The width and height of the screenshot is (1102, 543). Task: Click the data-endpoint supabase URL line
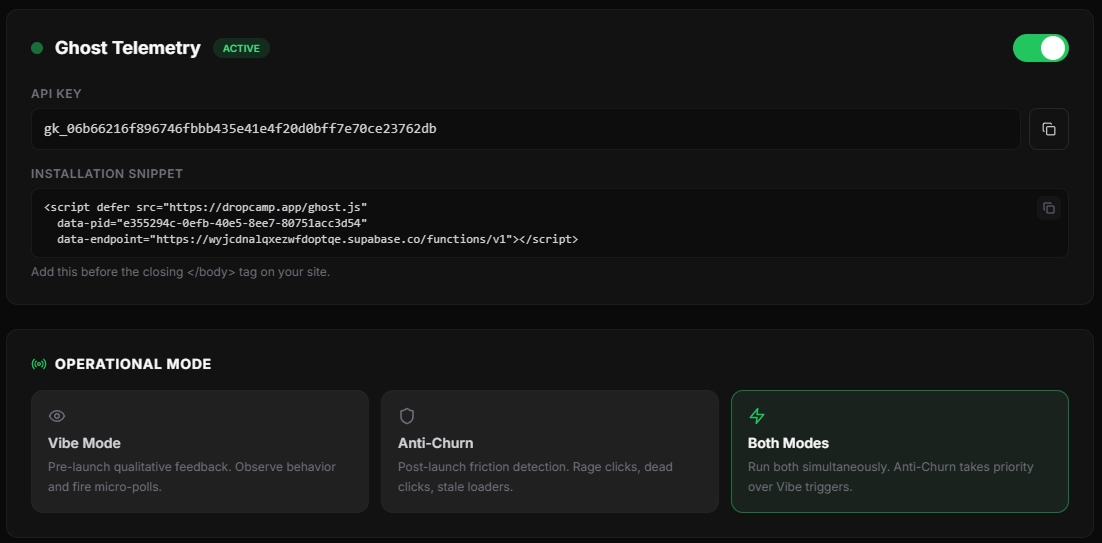pyautogui.click(x=318, y=240)
